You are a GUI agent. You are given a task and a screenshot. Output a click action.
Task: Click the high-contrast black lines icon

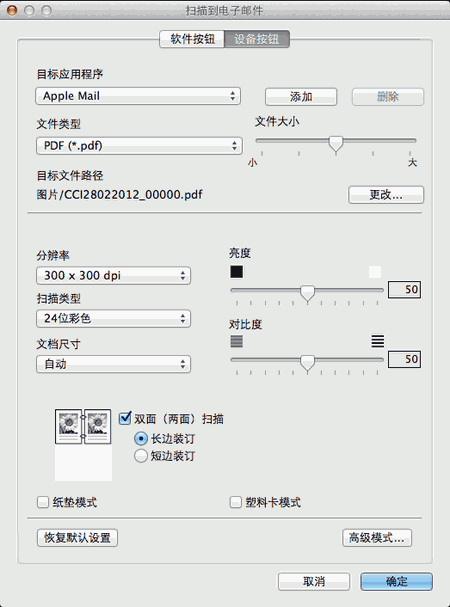[x=378, y=341]
